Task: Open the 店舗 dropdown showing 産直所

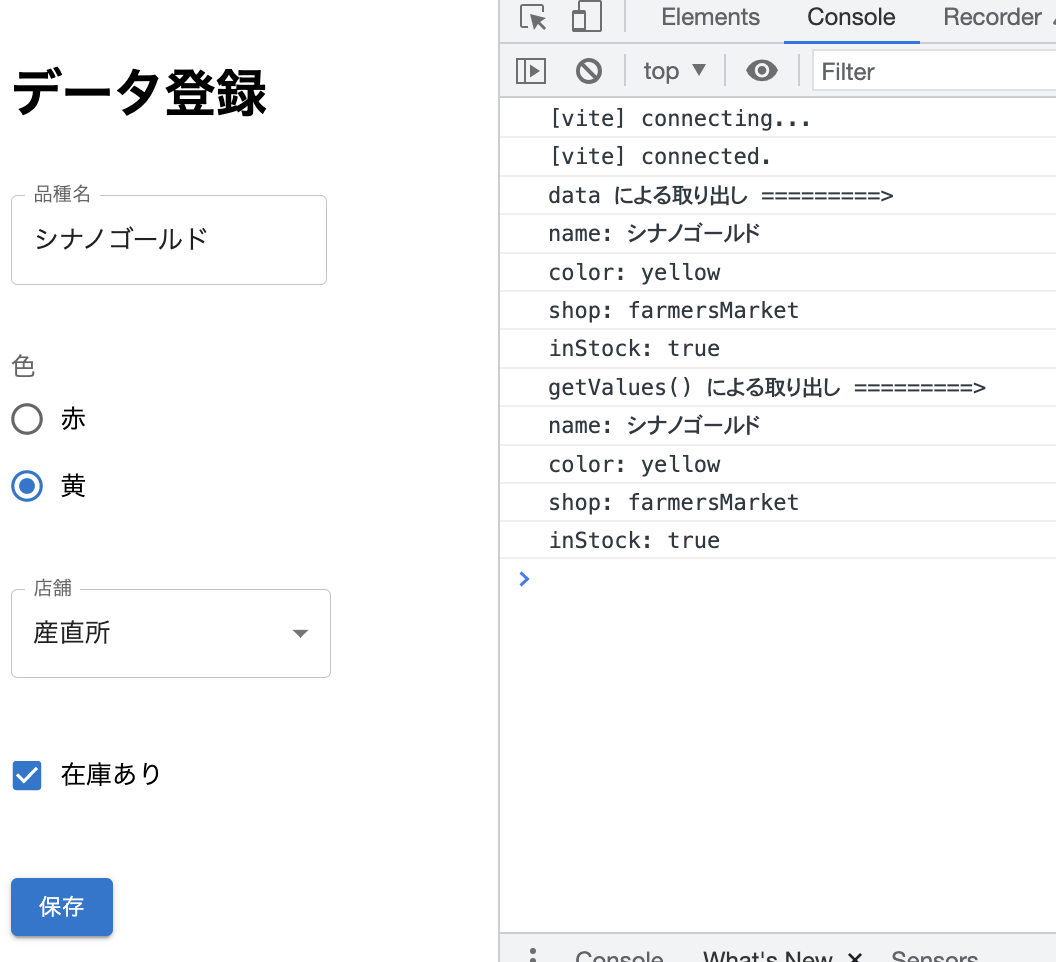Action: (x=170, y=633)
